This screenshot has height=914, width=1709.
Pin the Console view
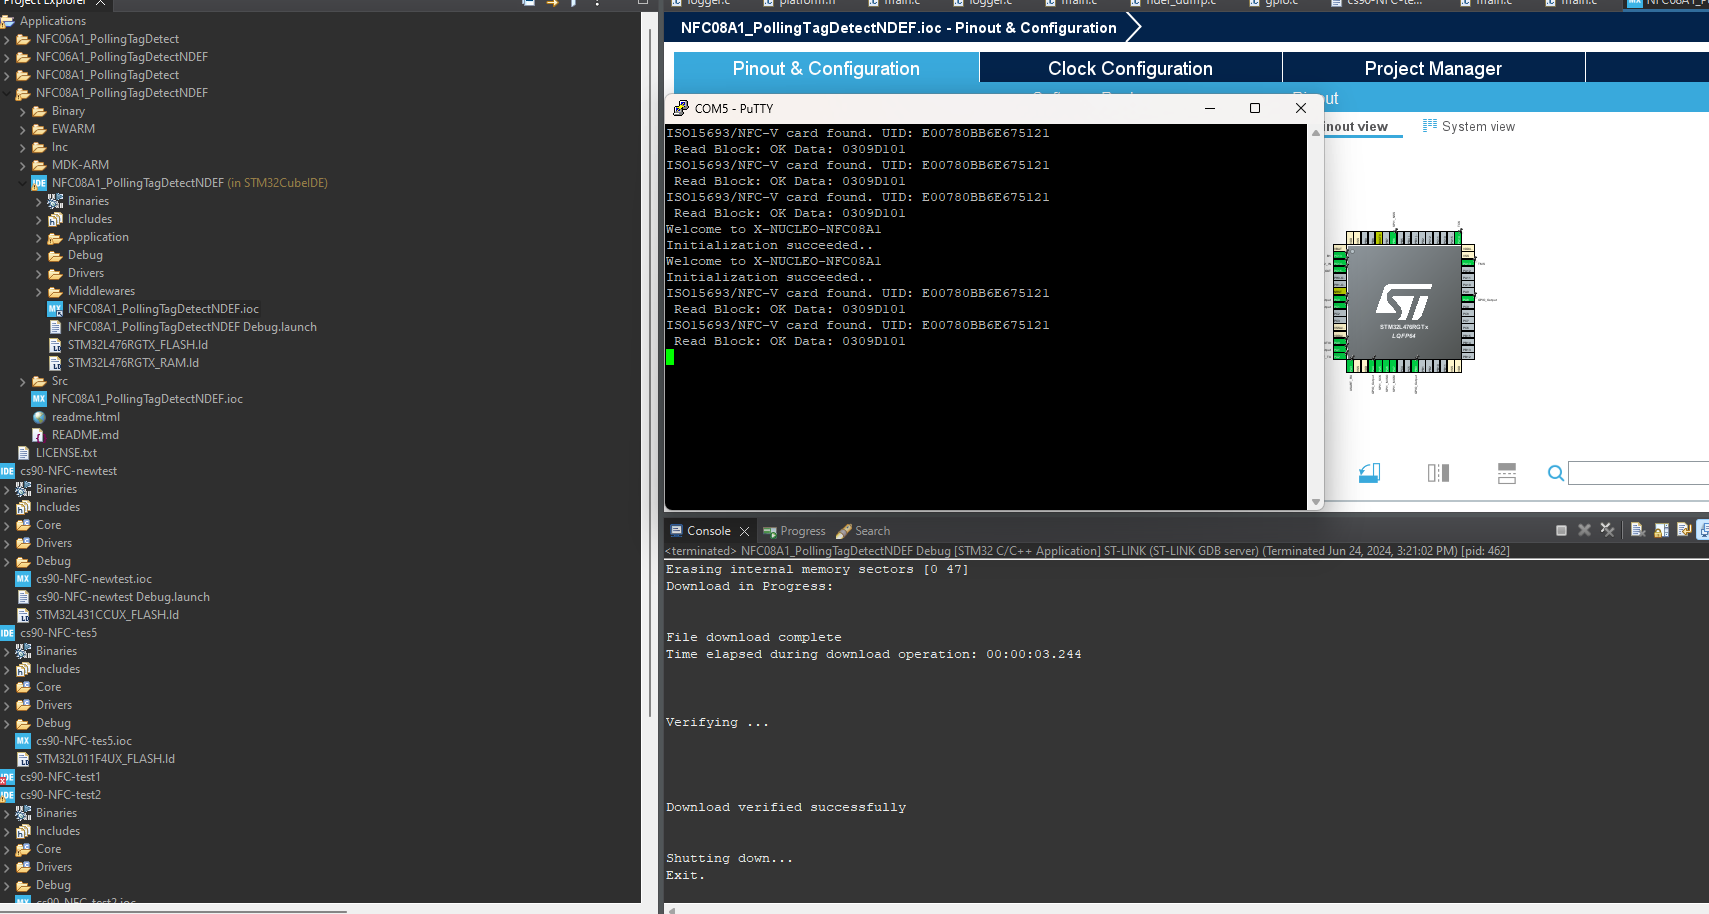click(1683, 531)
